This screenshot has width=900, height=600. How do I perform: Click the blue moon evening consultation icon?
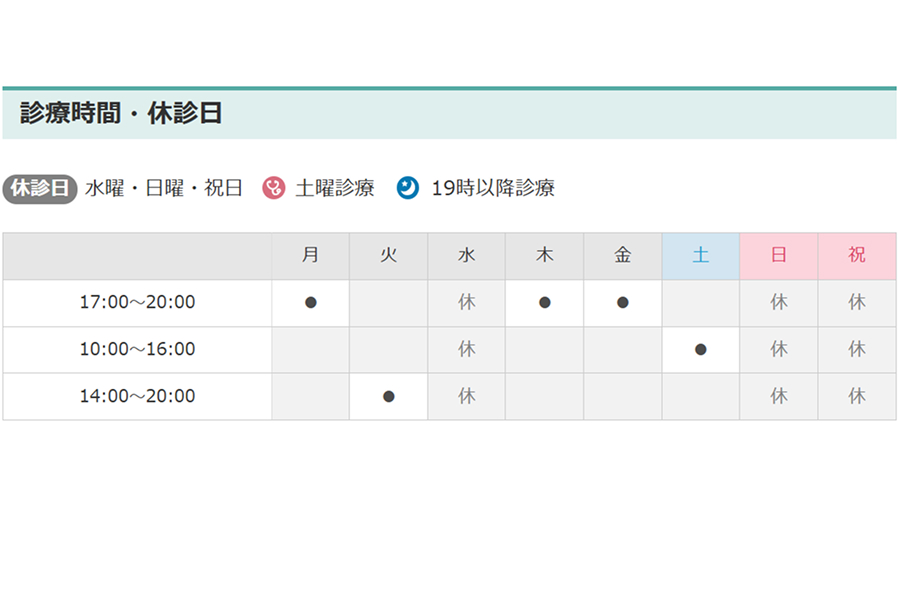coord(407,188)
